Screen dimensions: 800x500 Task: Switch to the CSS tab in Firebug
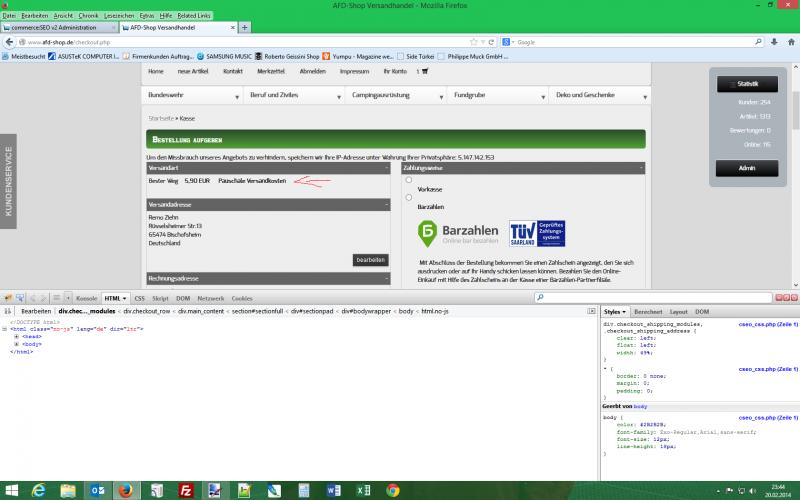click(x=140, y=298)
